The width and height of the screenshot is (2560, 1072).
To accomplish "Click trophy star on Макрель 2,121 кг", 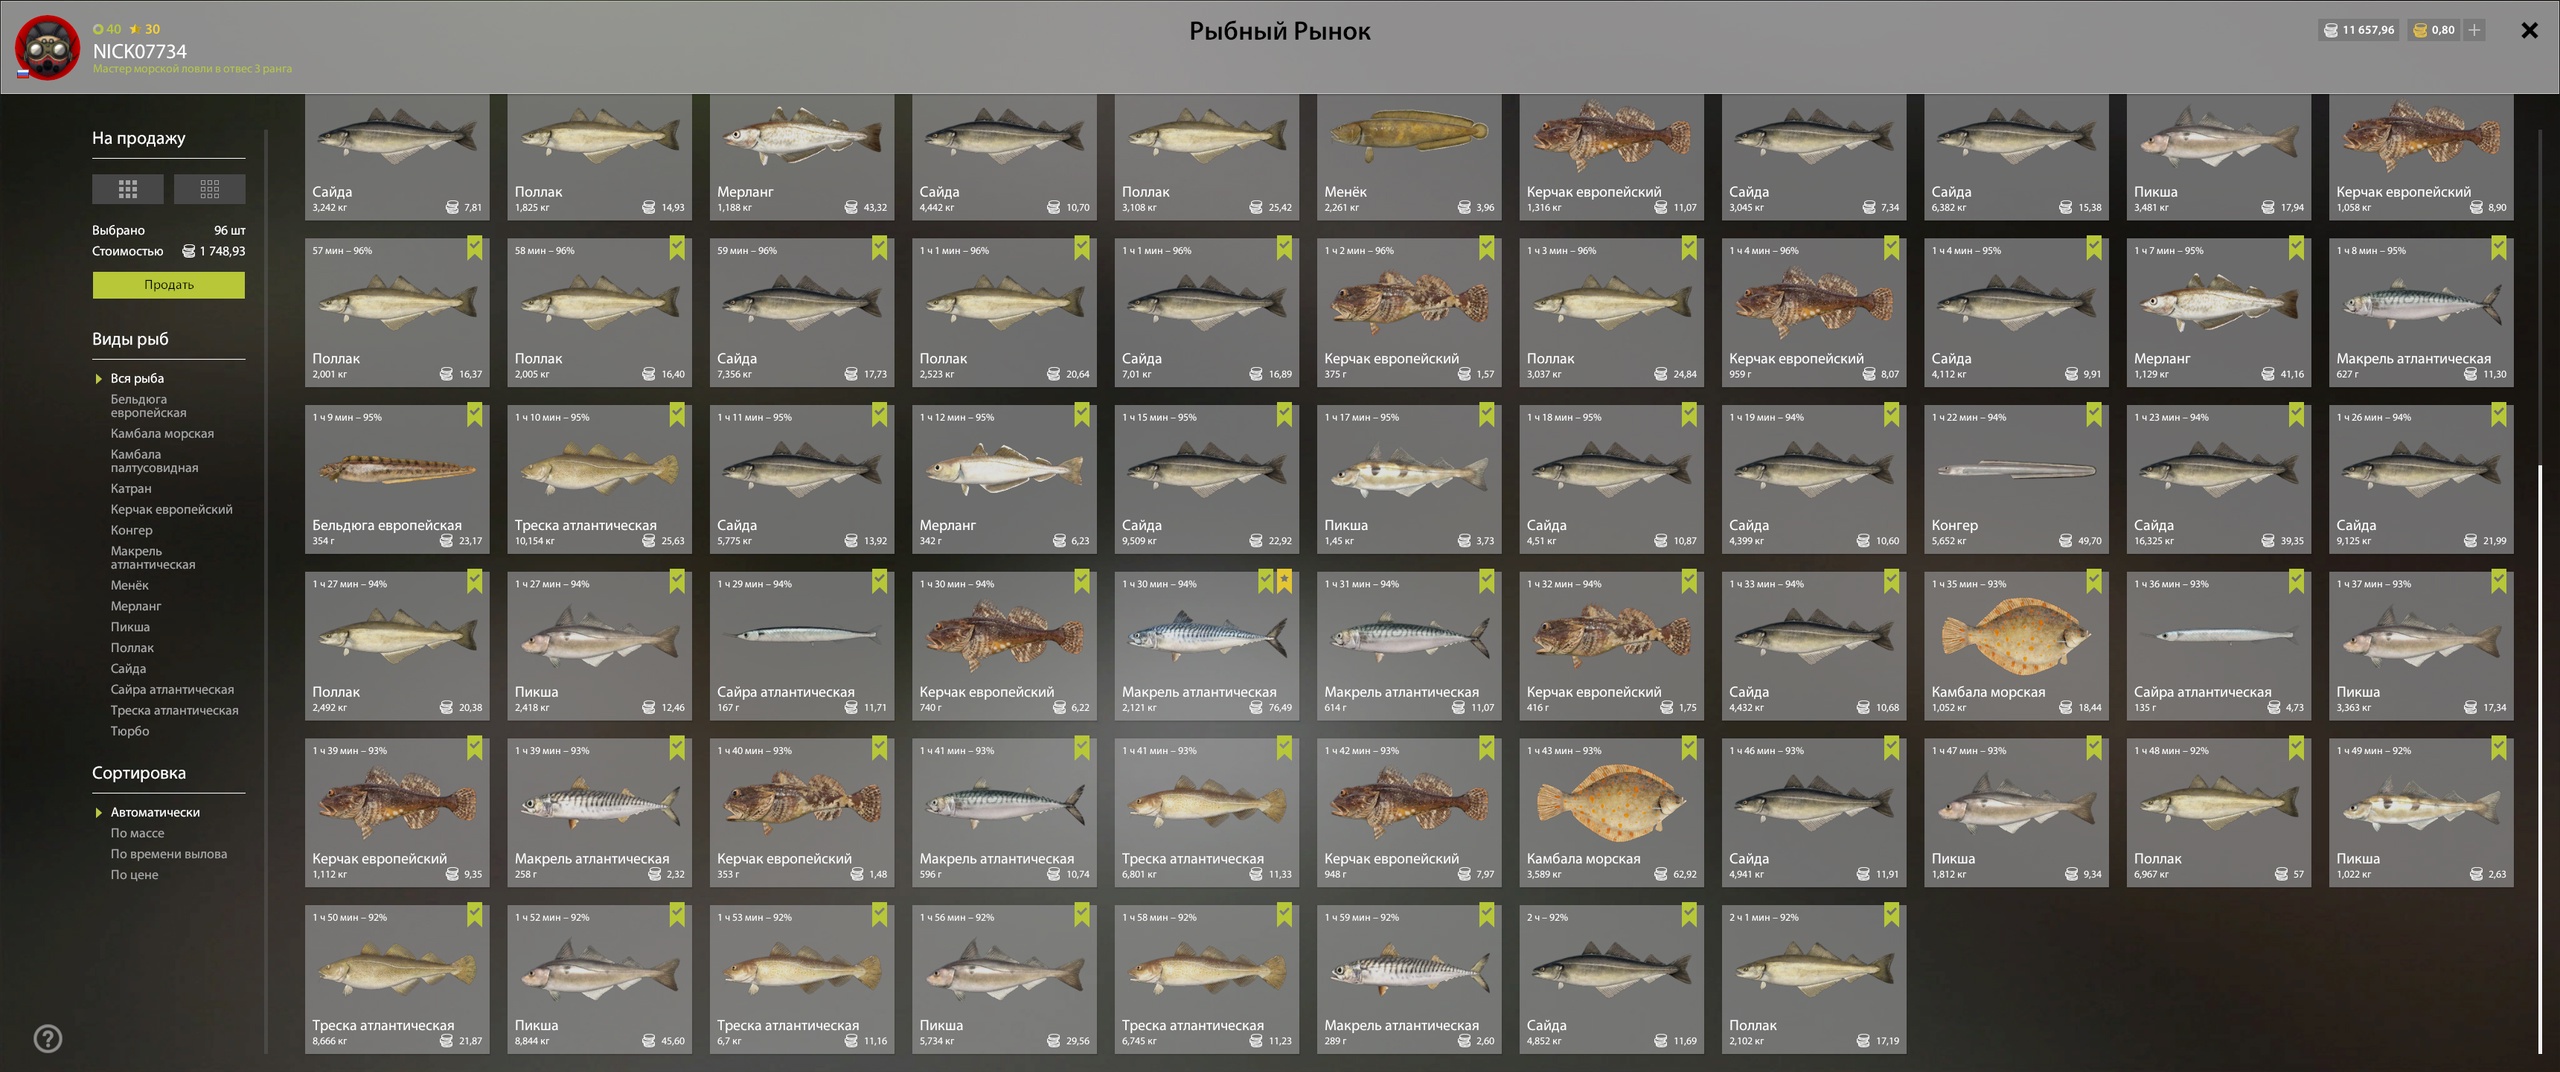I will (1284, 581).
